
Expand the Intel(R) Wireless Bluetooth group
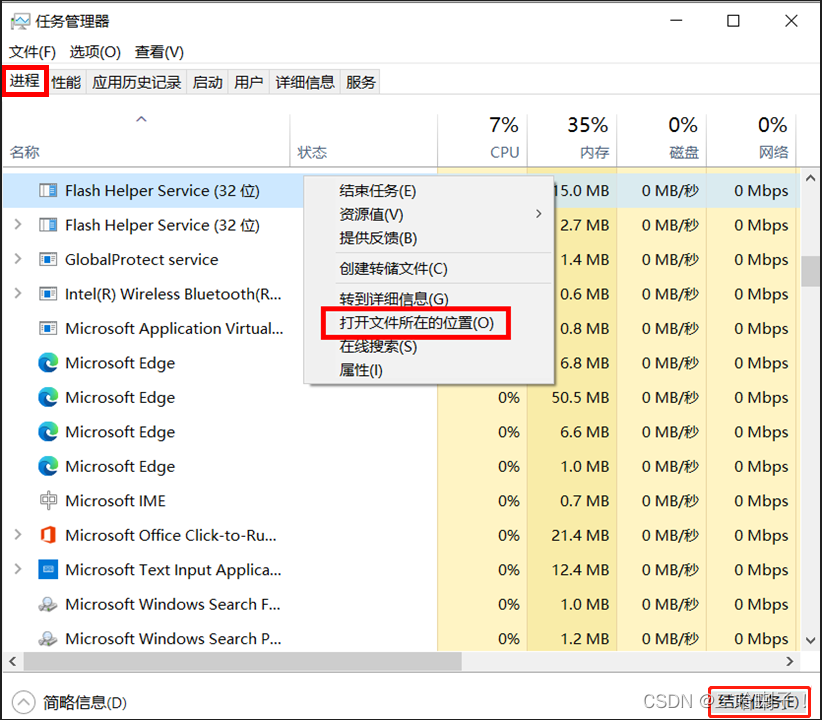(18, 294)
